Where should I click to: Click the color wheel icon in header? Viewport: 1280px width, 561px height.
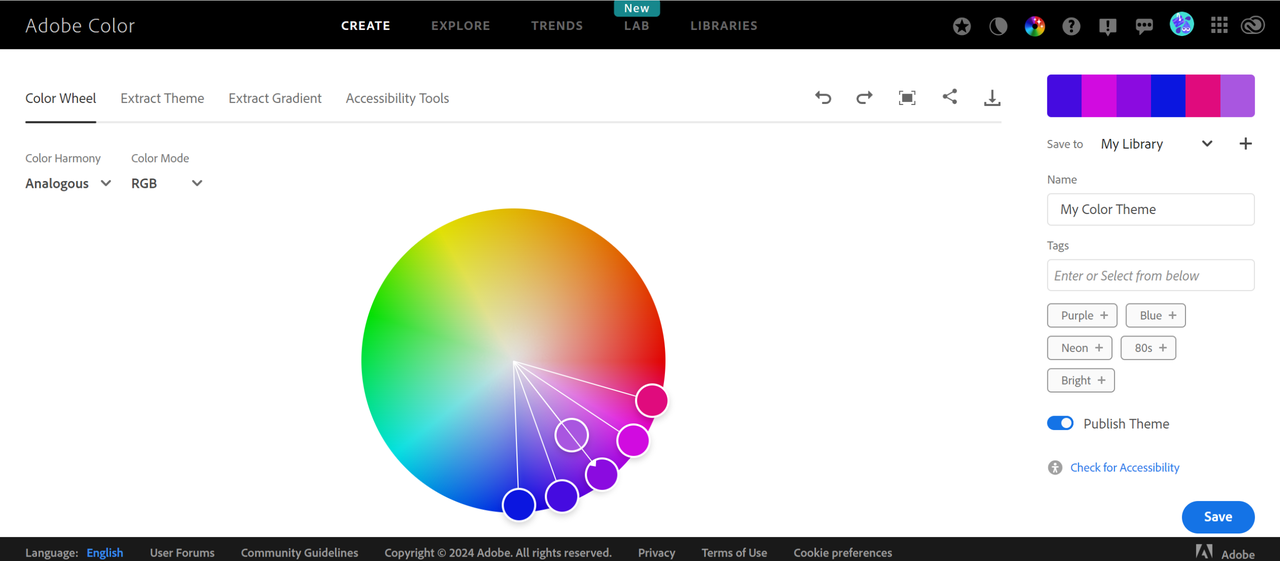pos(1035,27)
